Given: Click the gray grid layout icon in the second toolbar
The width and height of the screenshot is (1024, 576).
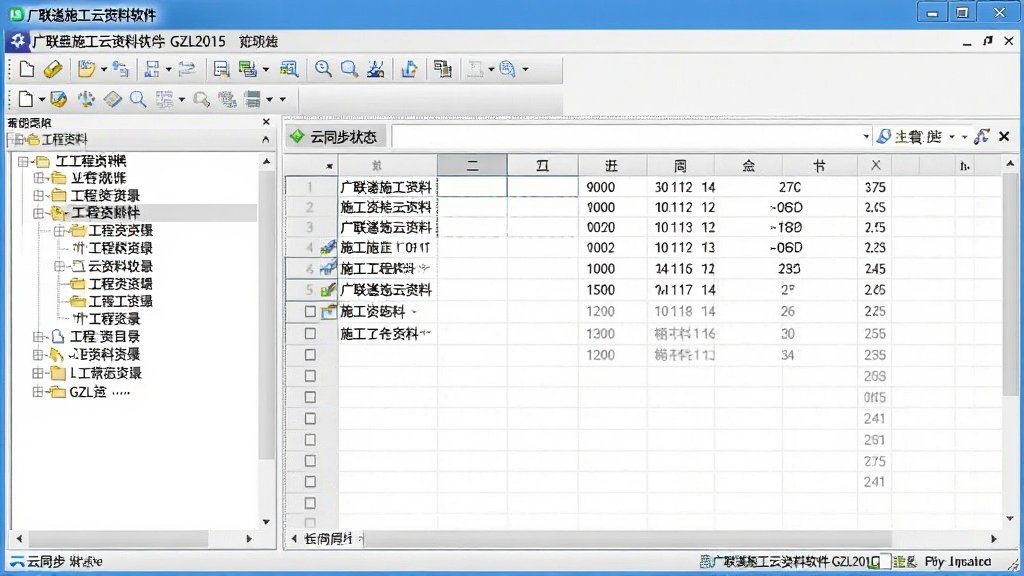Looking at the screenshot, I should point(164,99).
